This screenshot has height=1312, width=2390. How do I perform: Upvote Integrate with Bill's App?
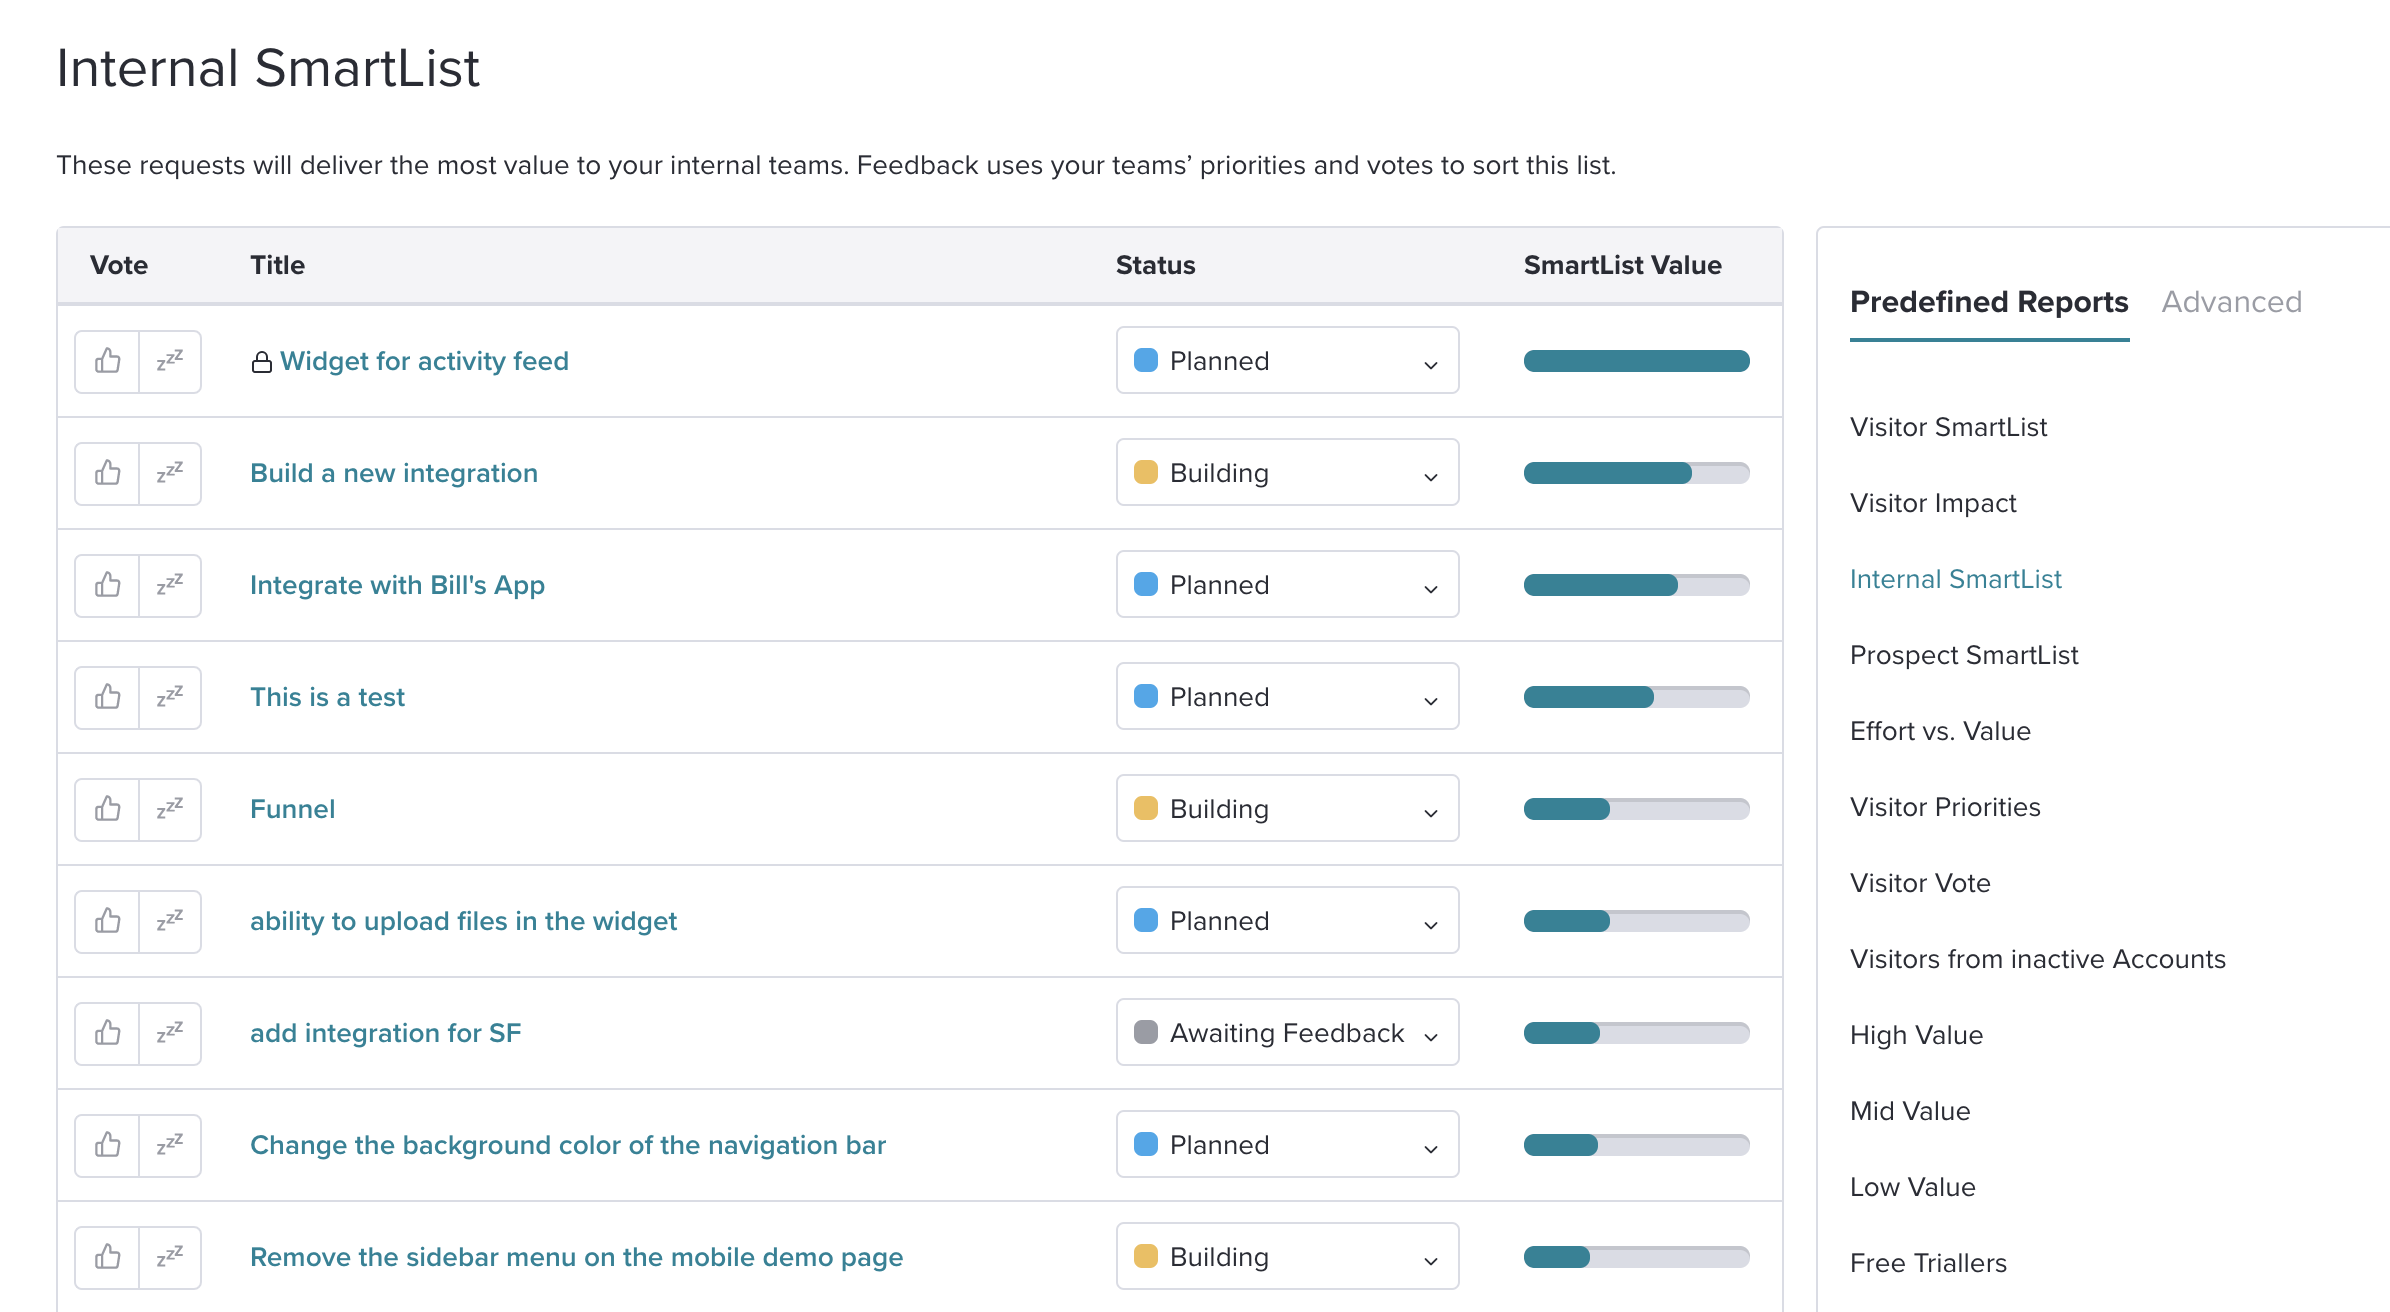click(107, 585)
